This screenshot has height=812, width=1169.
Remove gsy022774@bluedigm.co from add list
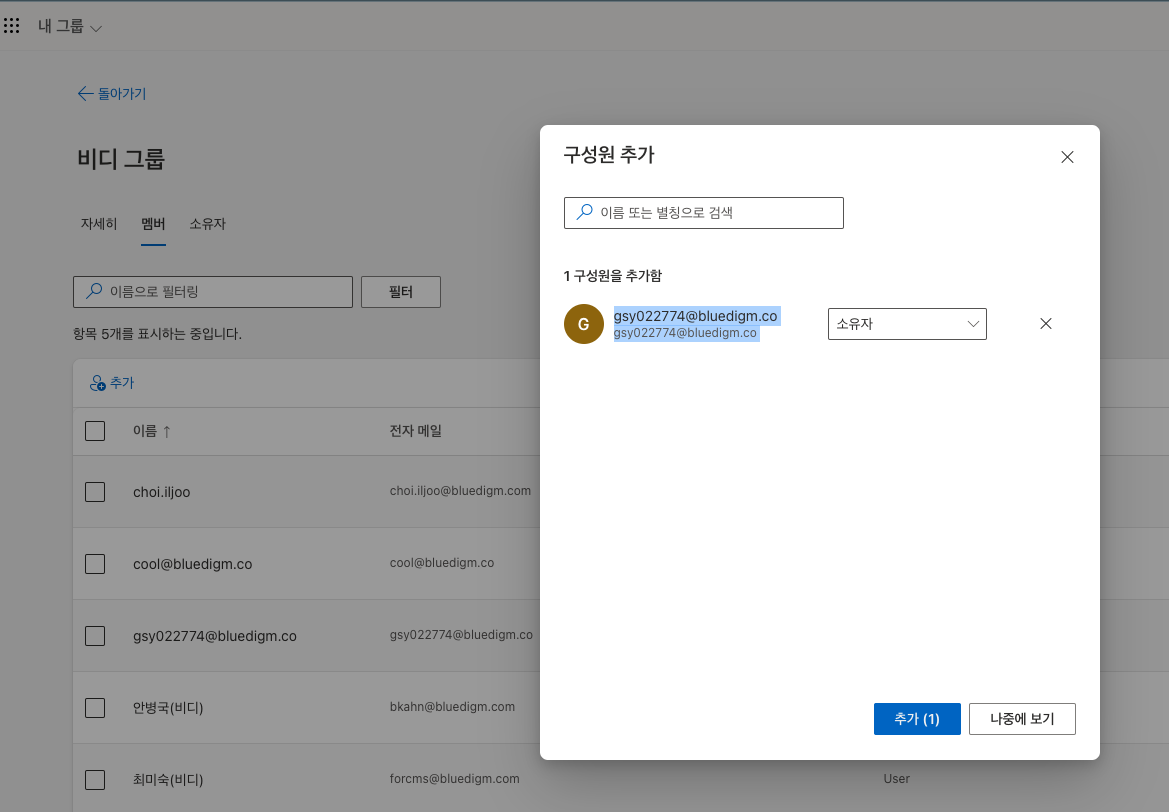click(1046, 324)
